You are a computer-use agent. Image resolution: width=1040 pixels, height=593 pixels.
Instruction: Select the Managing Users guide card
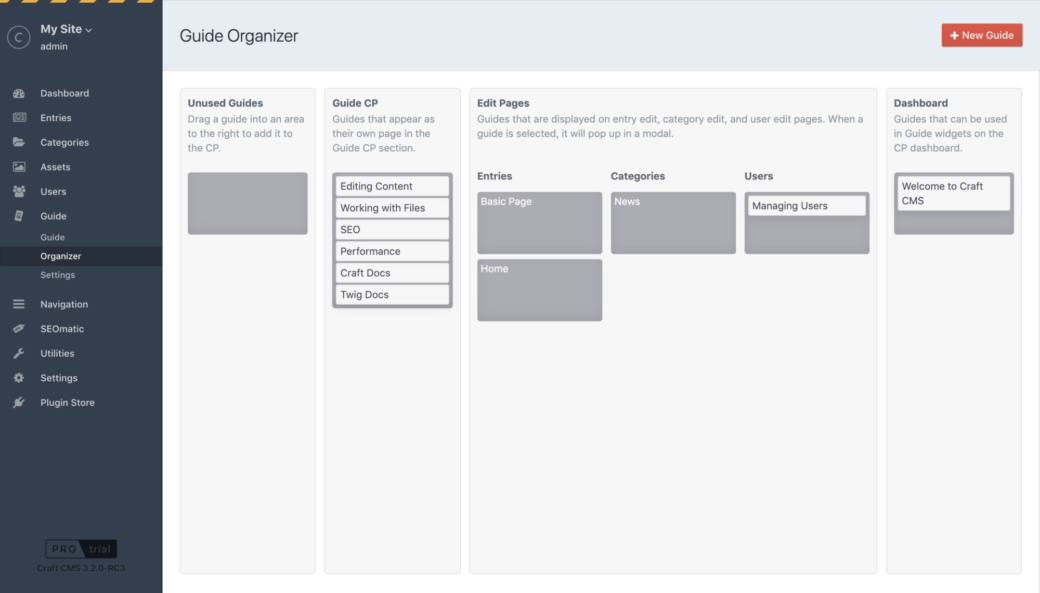tap(807, 206)
